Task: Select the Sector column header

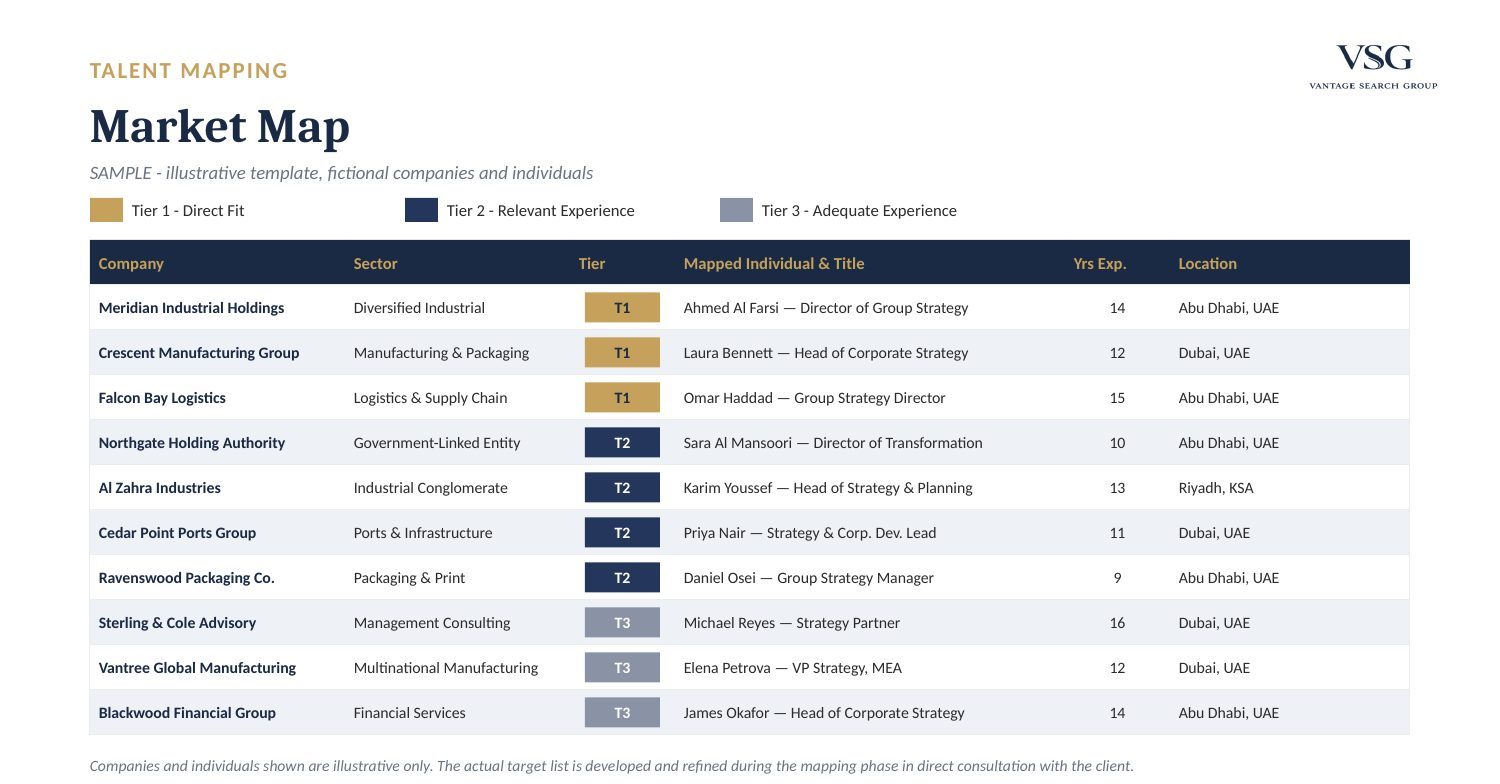Action: point(375,264)
